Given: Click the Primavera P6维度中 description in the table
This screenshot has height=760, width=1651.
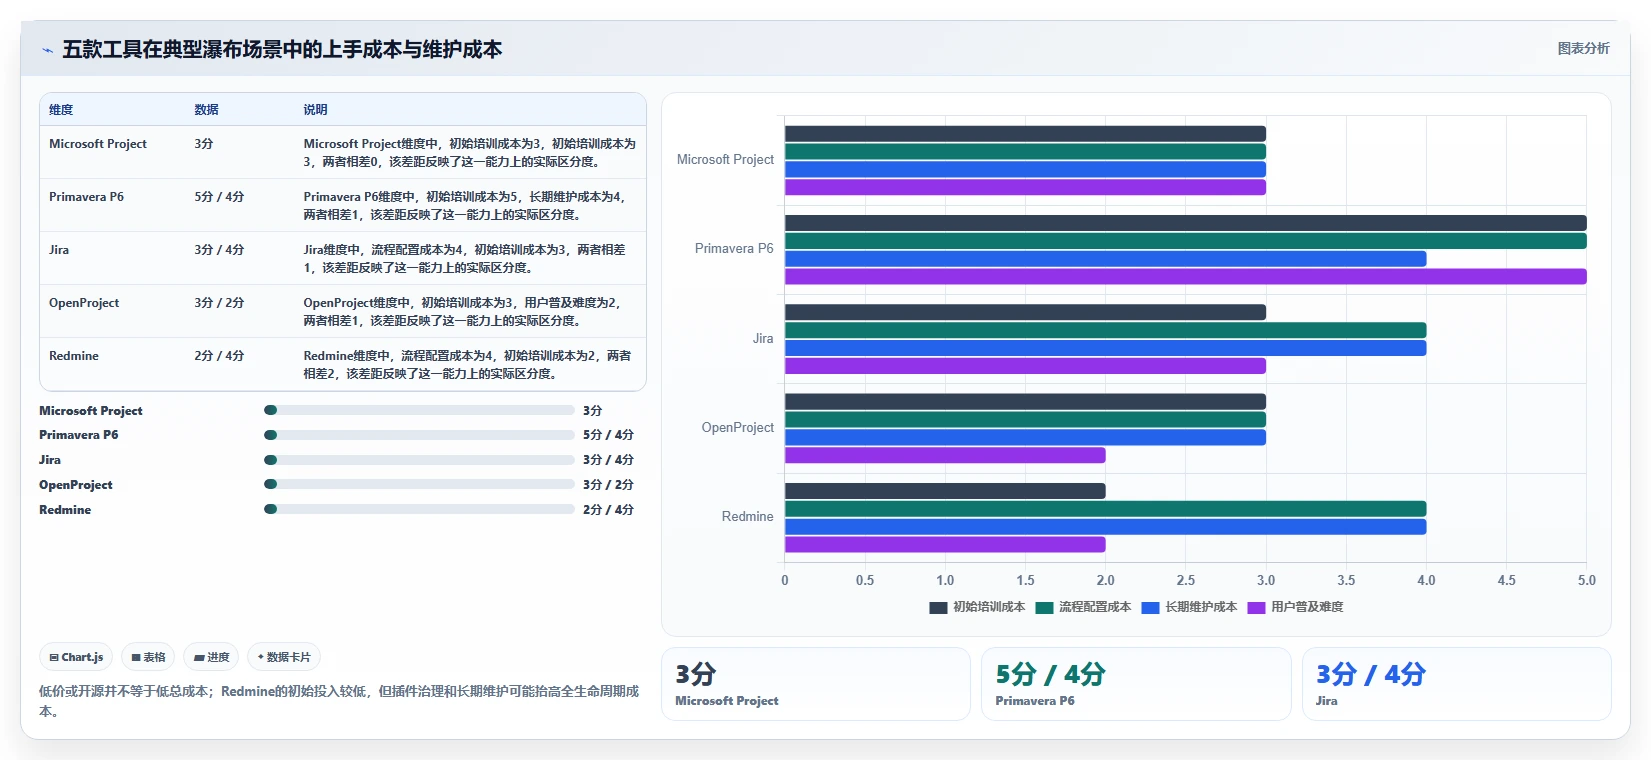Looking at the screenshot, I should [x=465, y=206].
